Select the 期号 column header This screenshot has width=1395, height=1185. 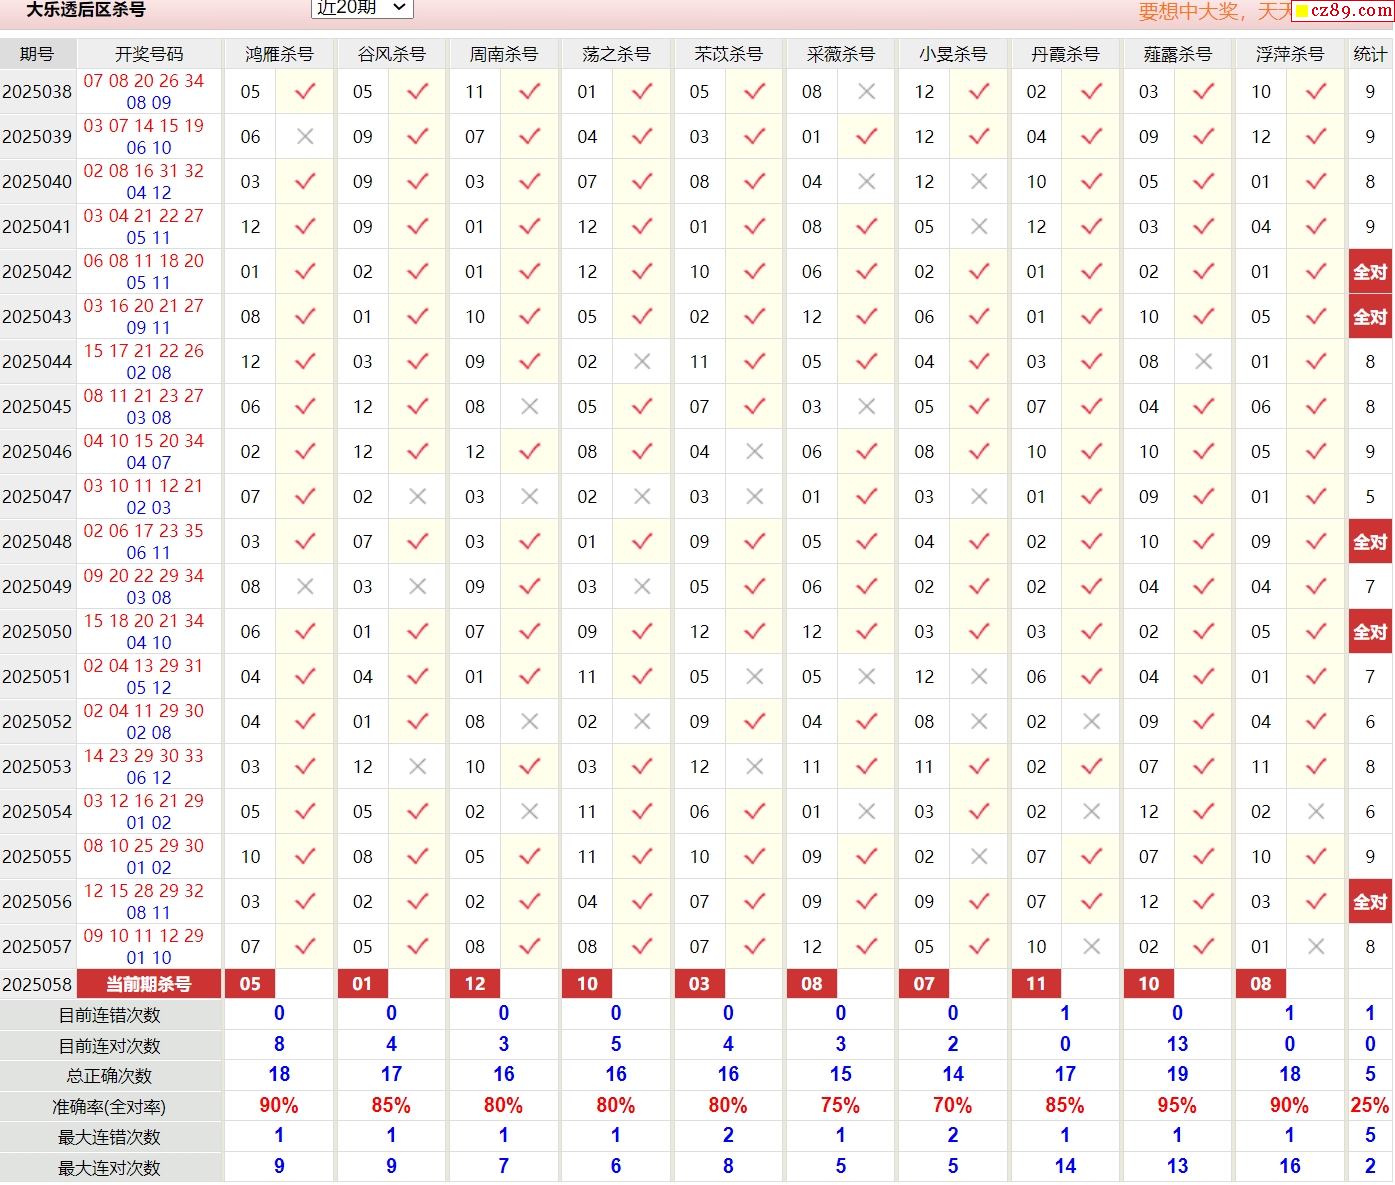click(37, 54)
